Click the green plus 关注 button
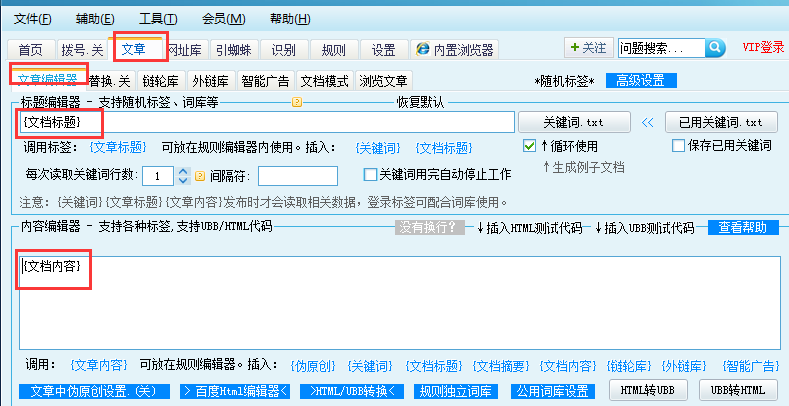789x406 pixels. point(587,47)
